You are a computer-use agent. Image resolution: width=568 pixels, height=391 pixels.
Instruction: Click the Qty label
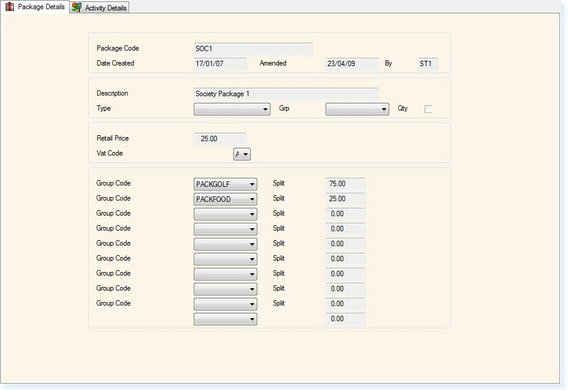(402, 108)
